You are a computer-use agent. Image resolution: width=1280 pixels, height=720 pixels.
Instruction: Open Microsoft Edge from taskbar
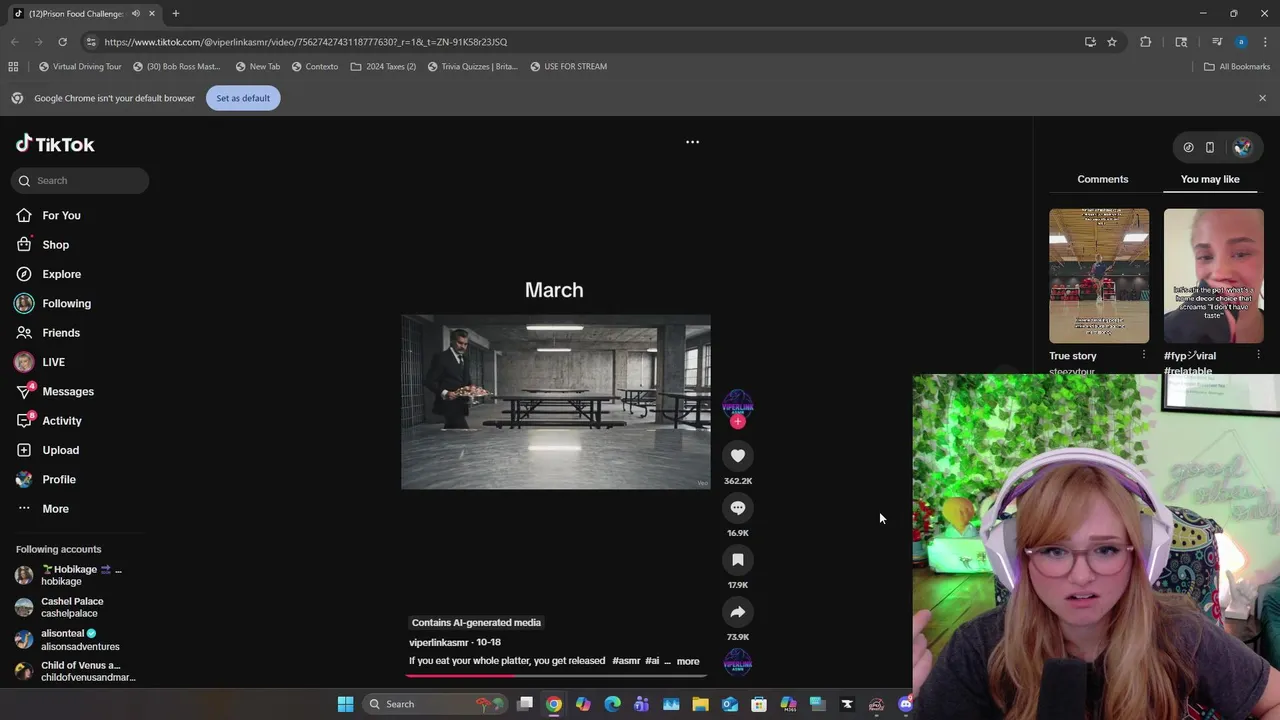(x=612, y=704)
